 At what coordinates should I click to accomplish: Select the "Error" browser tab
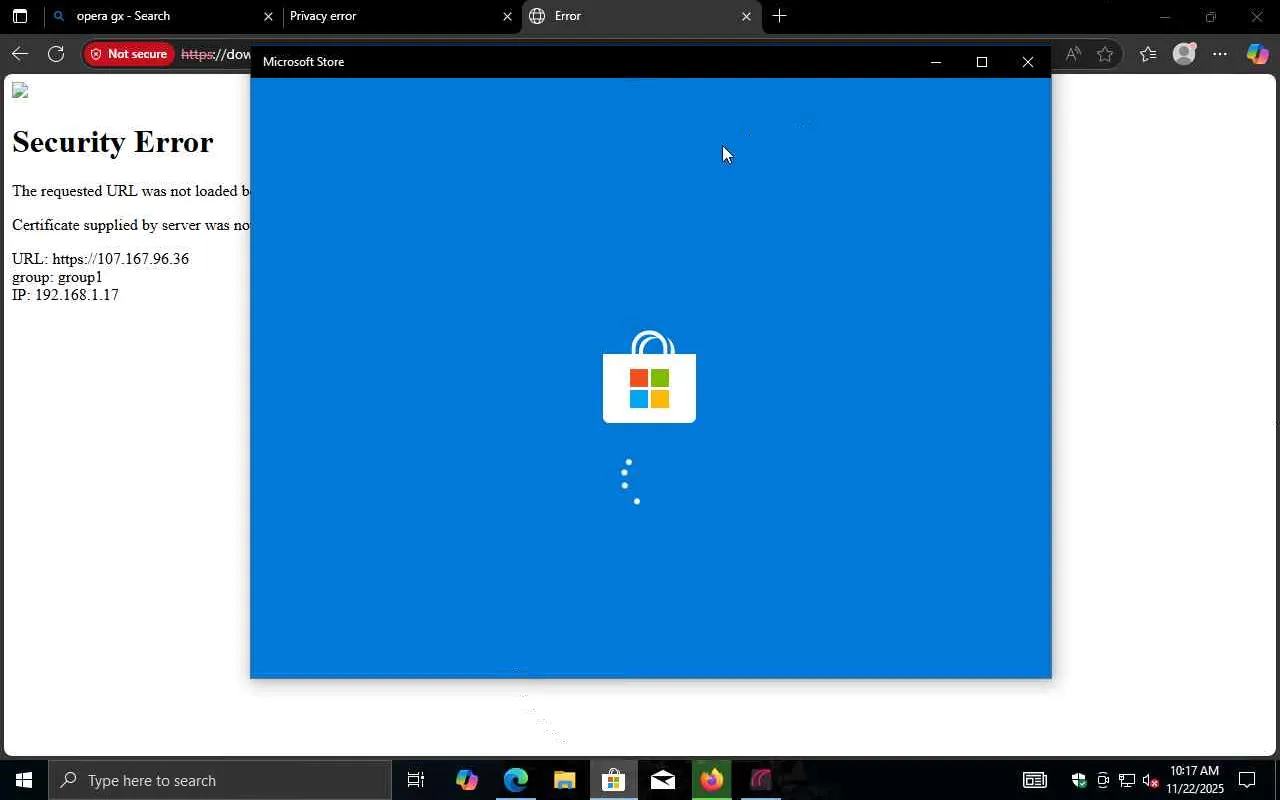(x=641, y=16)
